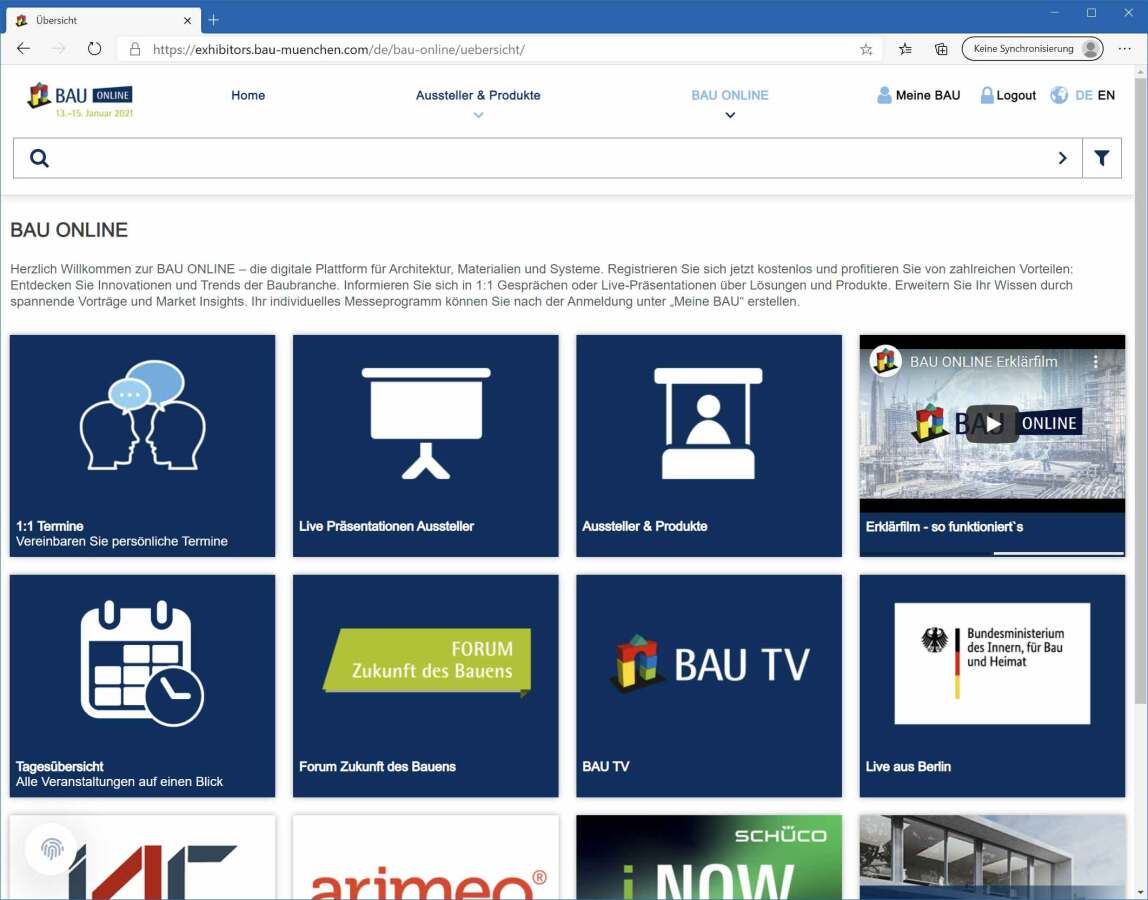This screenshot has width=1148, height=900.
Task: Click the presentation screen icon
Action: pyautogui.click(x=426, y=423)
